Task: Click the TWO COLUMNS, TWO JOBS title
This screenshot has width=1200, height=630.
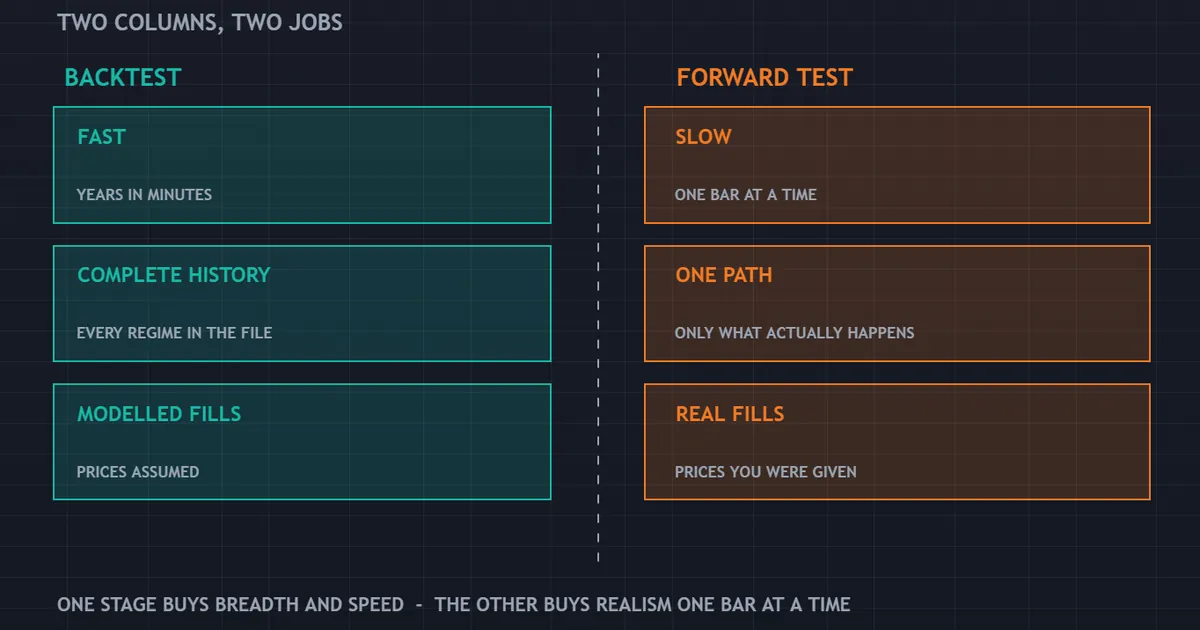Action: click(x=200, y=22)
